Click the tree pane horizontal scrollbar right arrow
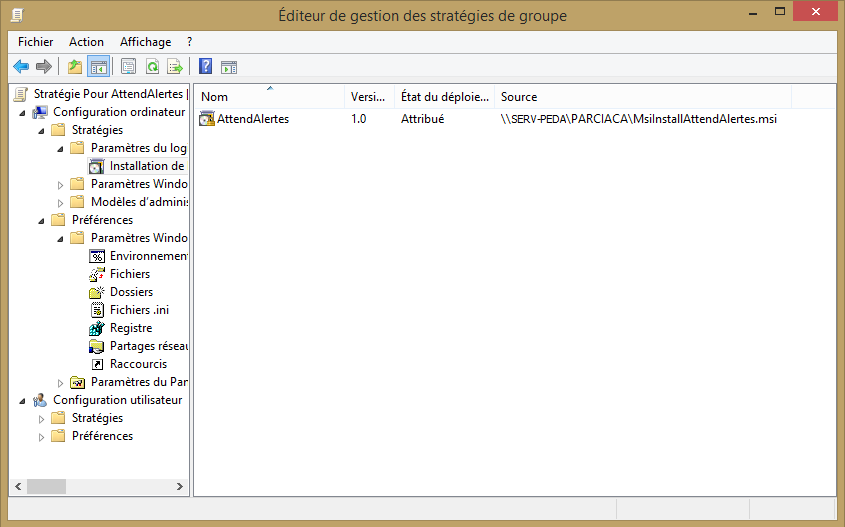 [x=180, y=486]
